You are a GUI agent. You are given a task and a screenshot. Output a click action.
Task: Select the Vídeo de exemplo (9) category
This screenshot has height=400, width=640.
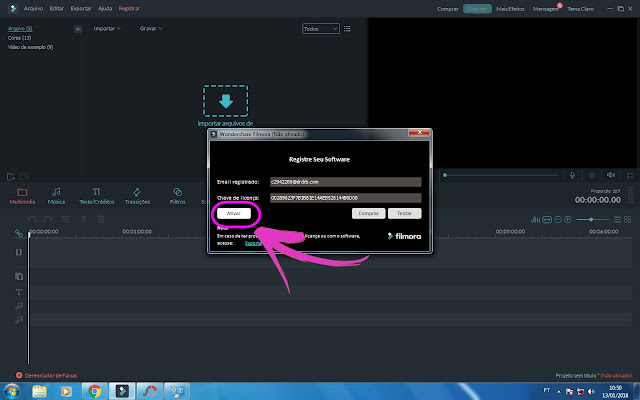coord(30,47)
